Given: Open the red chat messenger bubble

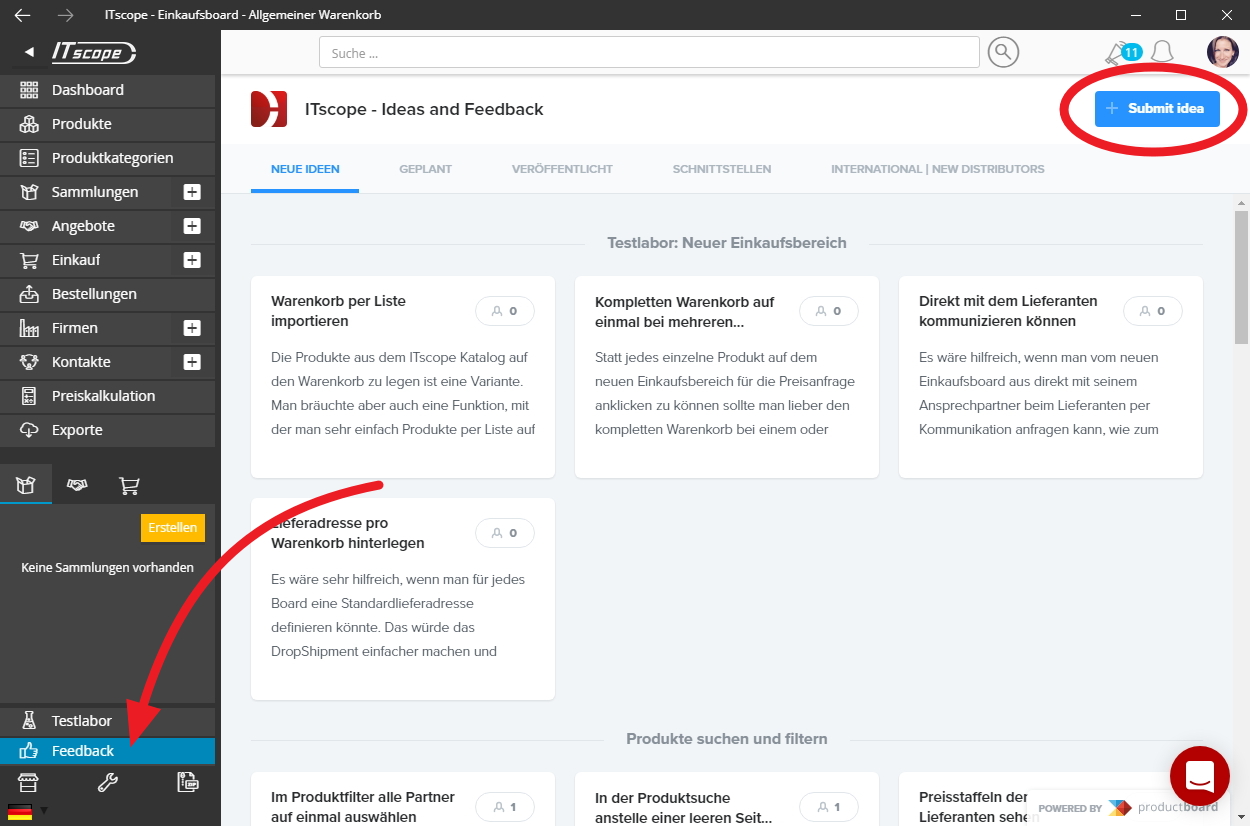Looking at the screenshot, I should click(1200, 775).
